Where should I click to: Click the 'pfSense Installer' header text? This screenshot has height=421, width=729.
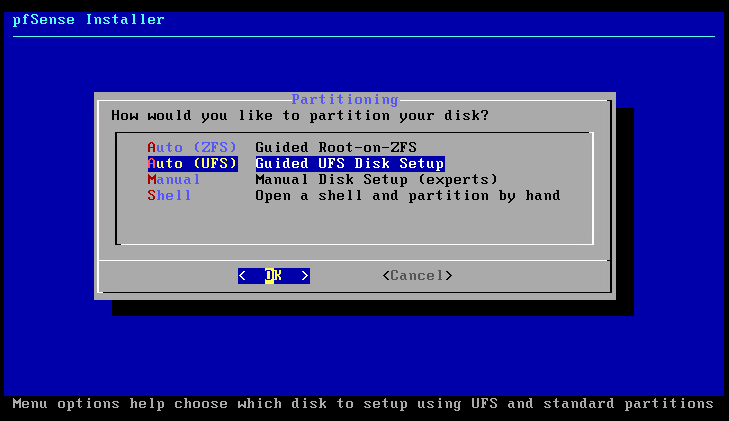pyautogui.click(x=88, y=19)
